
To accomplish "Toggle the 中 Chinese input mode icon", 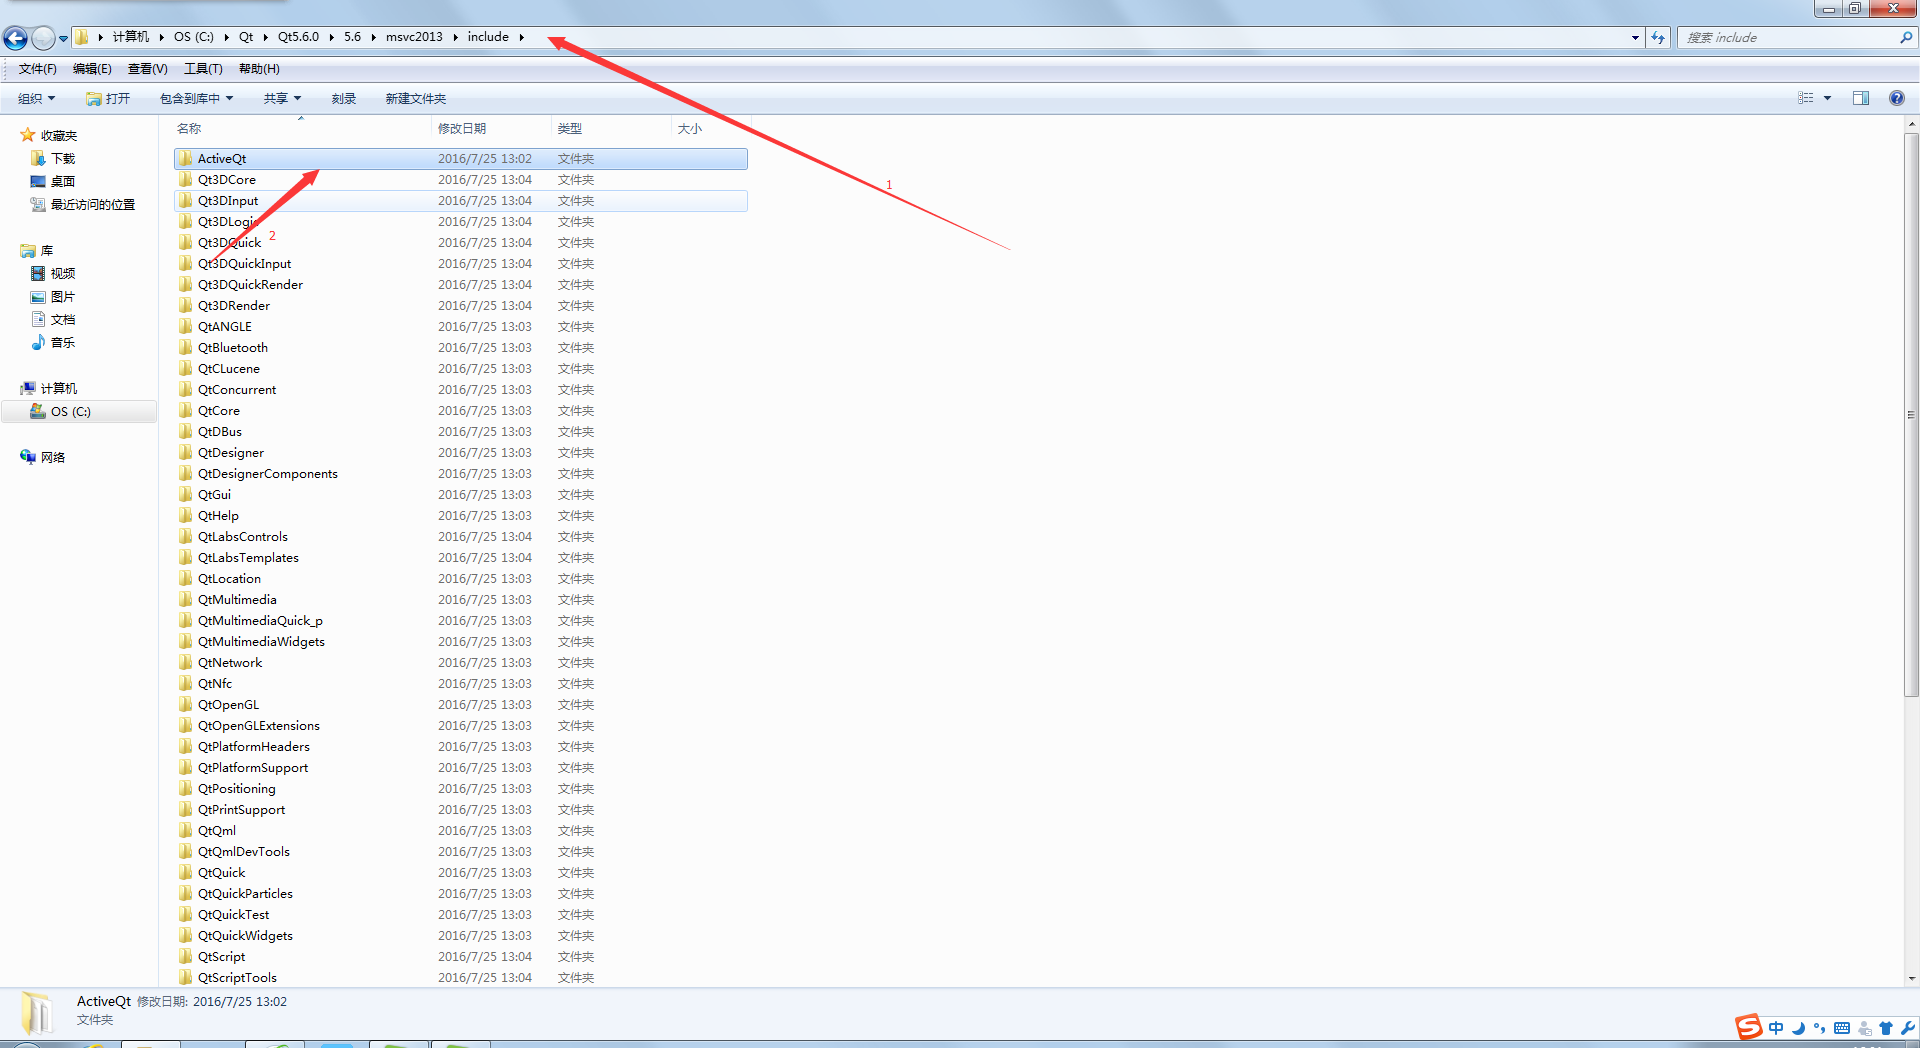I will pyautogui.click(x=1776, y=1028).
